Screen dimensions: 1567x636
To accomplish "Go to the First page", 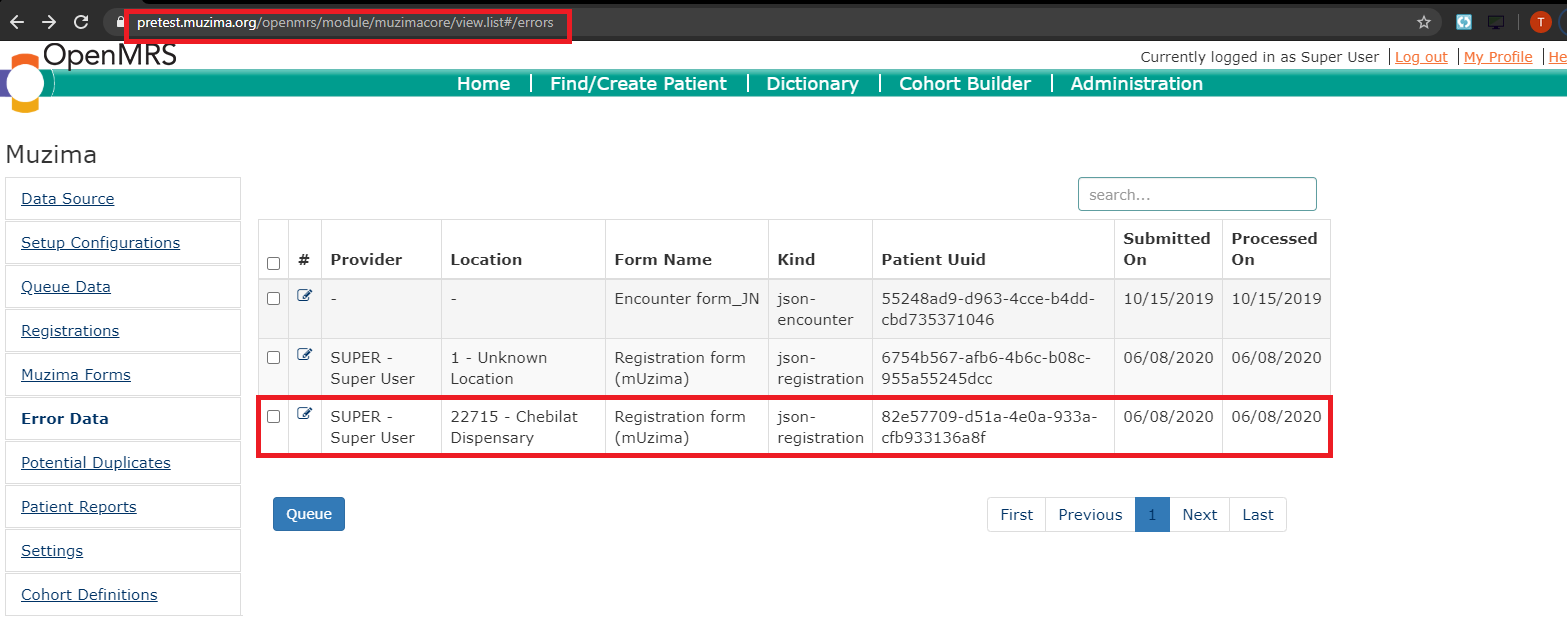I will 1016,514.
